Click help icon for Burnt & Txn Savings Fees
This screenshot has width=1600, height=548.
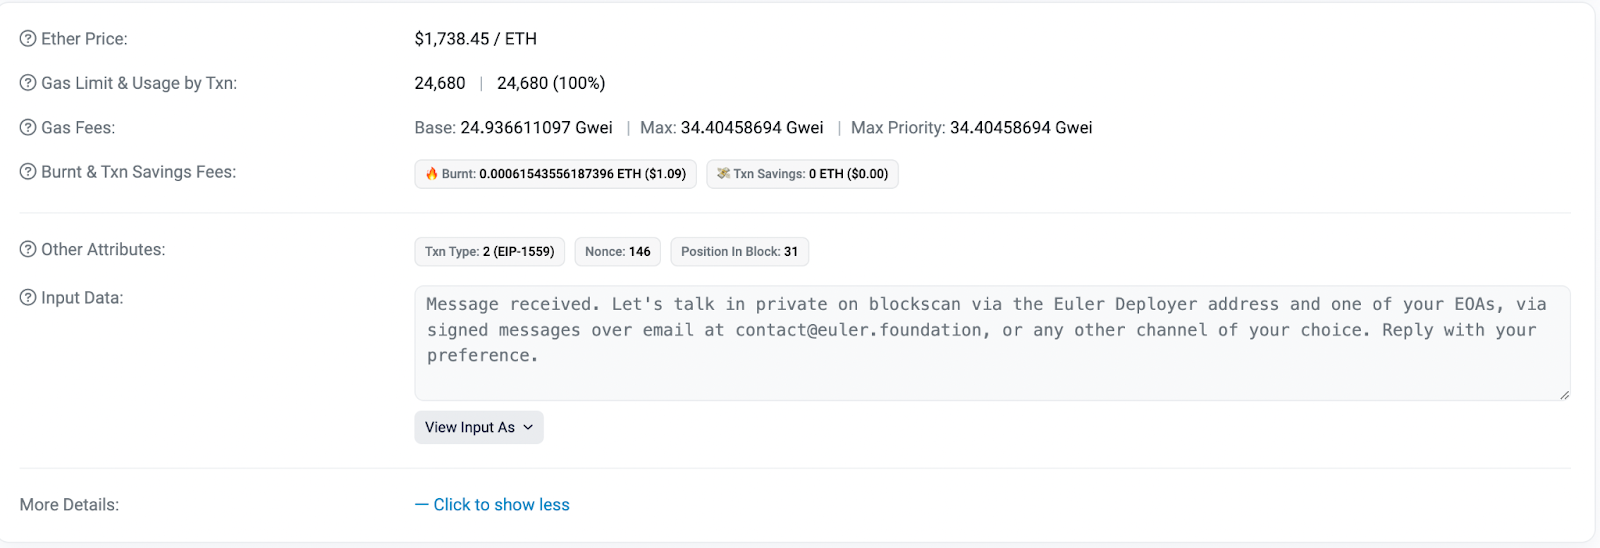(x=28, y=172)
